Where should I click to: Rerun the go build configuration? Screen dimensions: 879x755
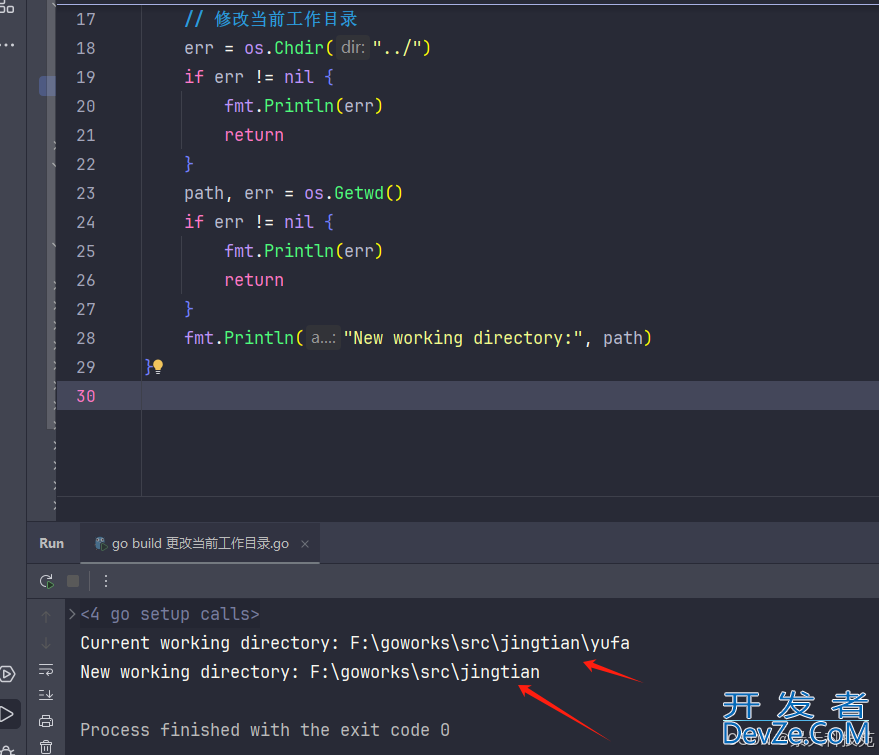point(47,581)
